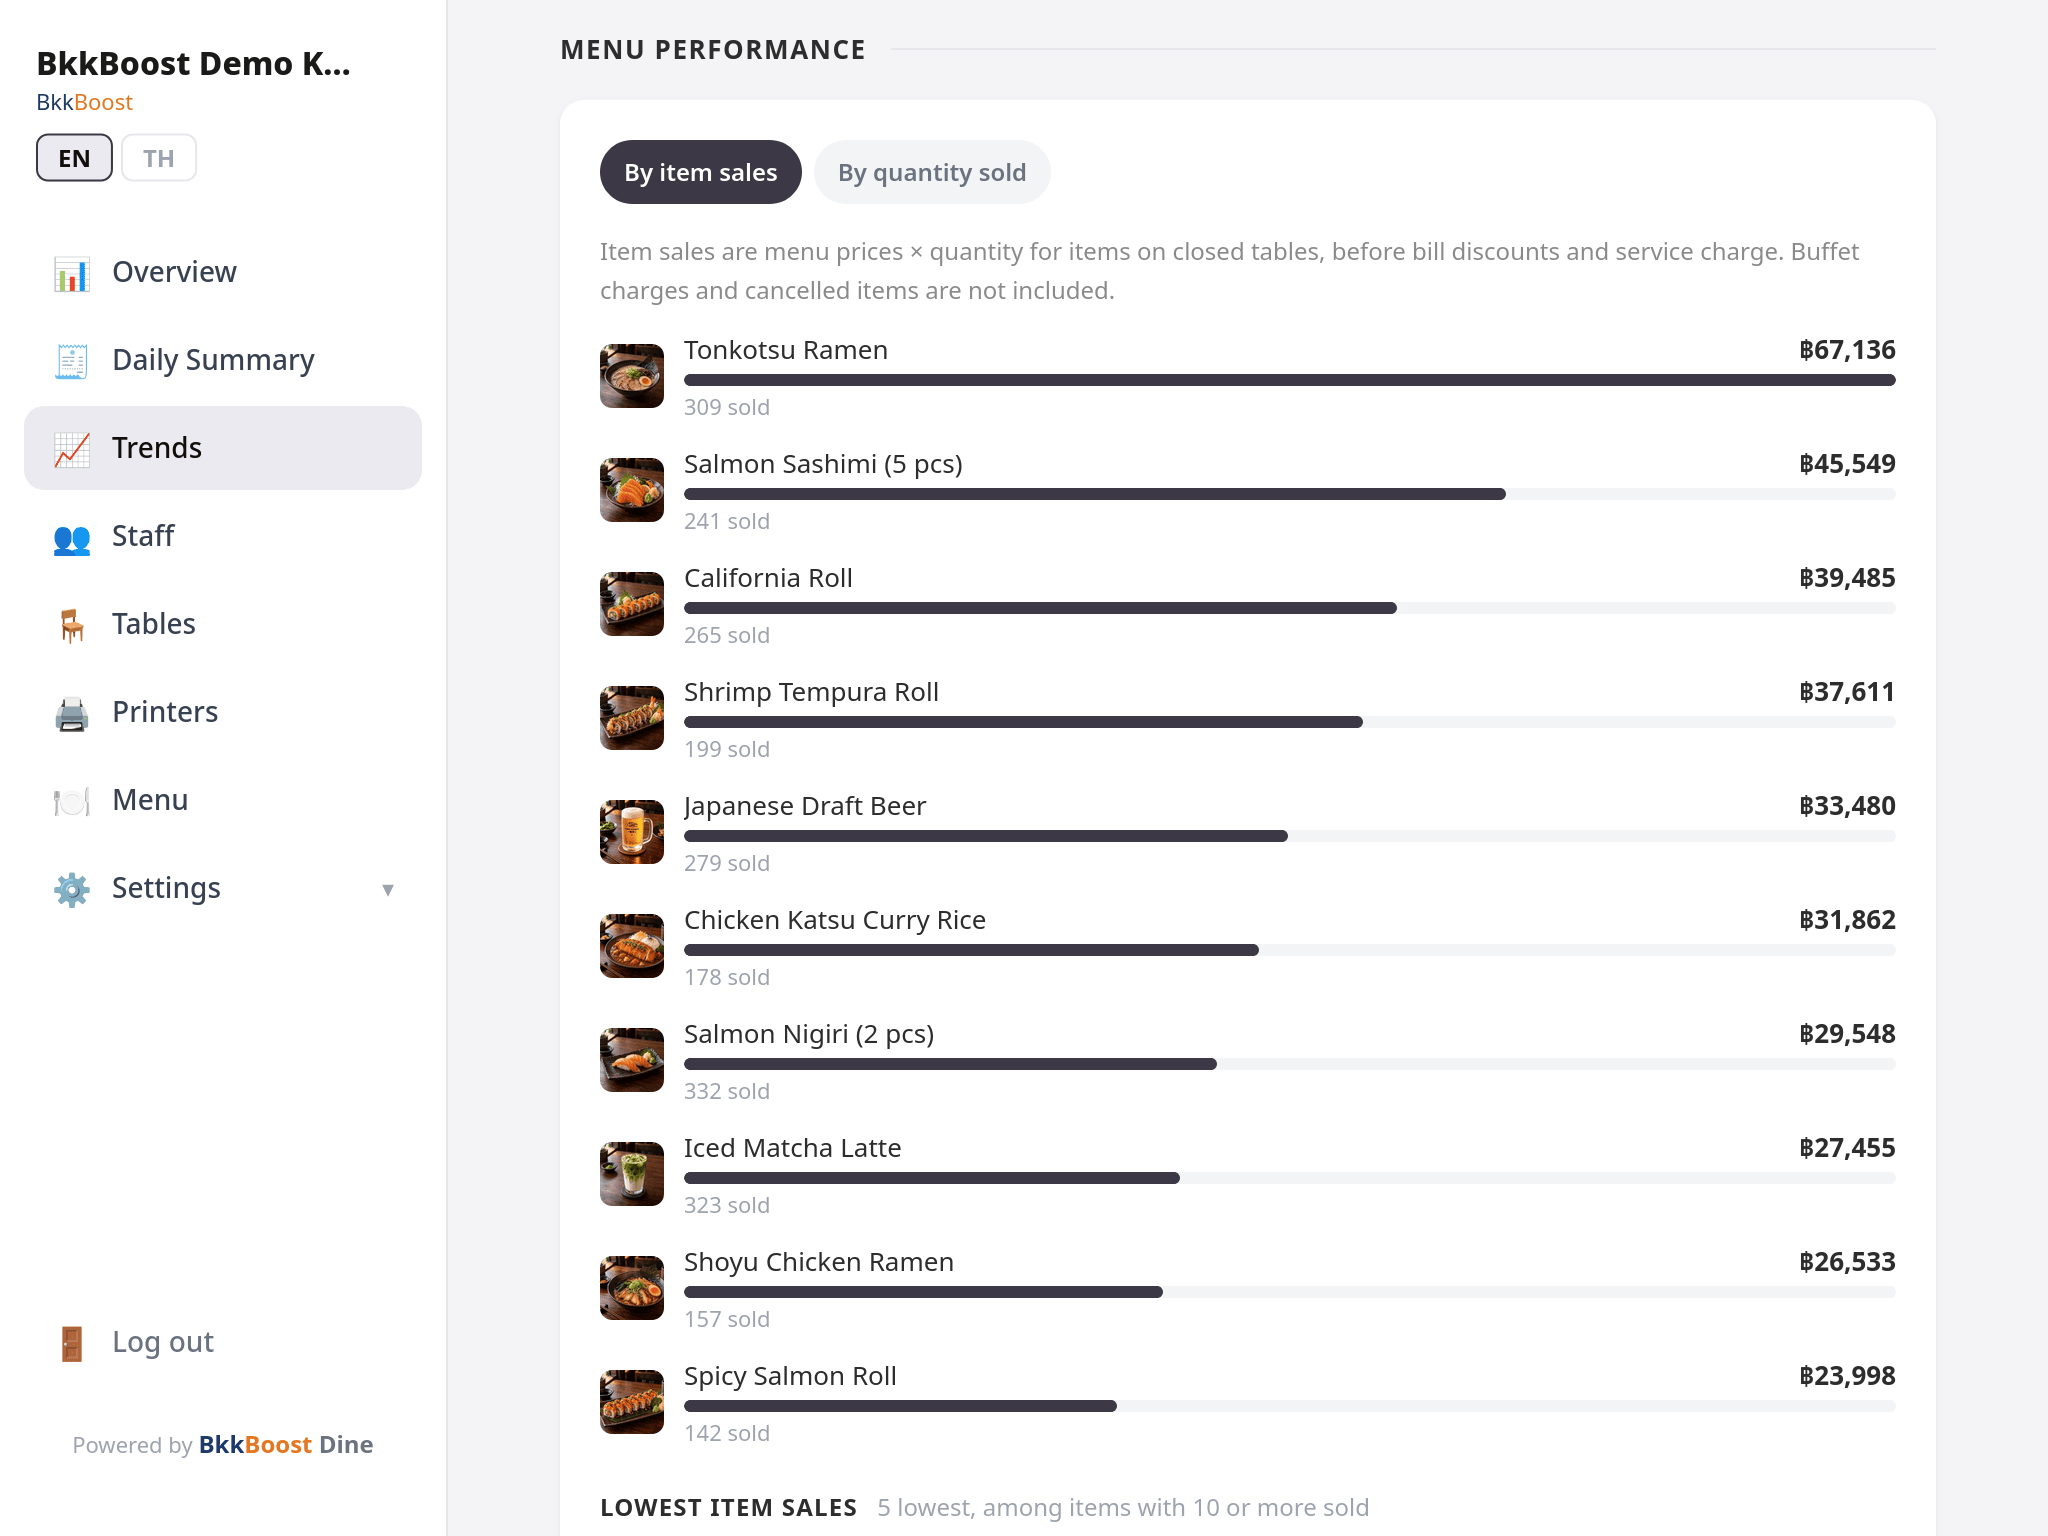
Task: Open the Overview page
Action: (223, 272)
